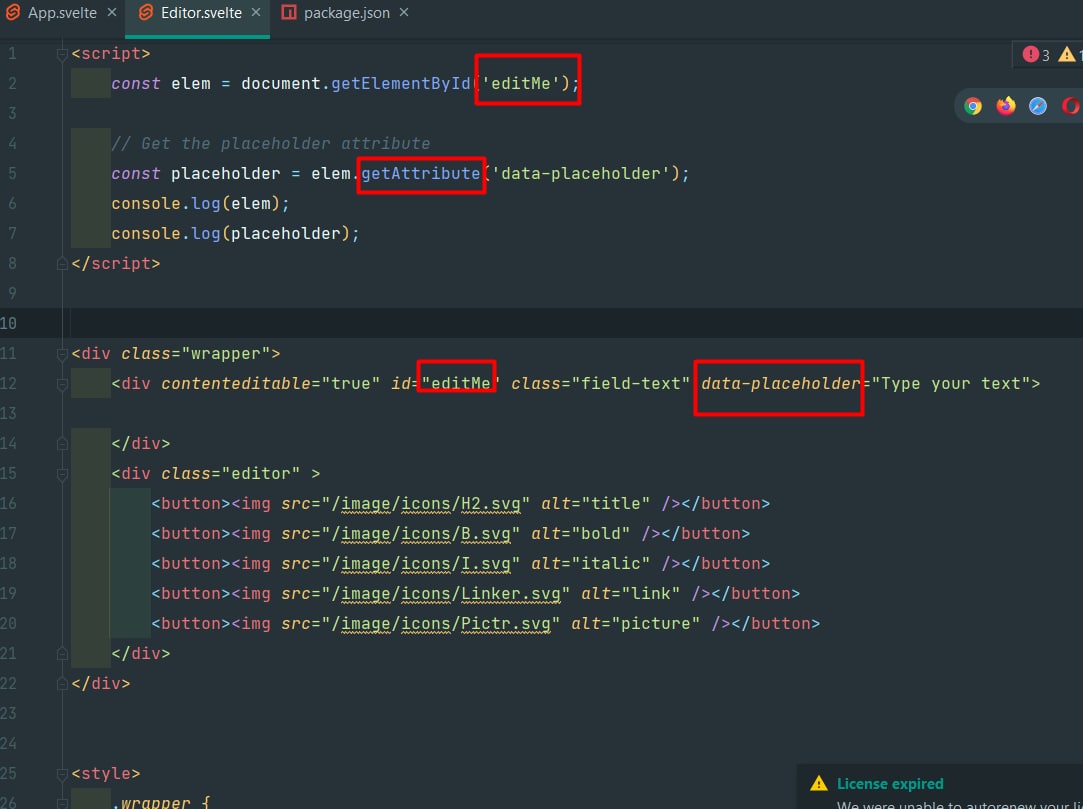Open preview in Opera browser
The image size is (1083, 809).
tap(1071, 106)
